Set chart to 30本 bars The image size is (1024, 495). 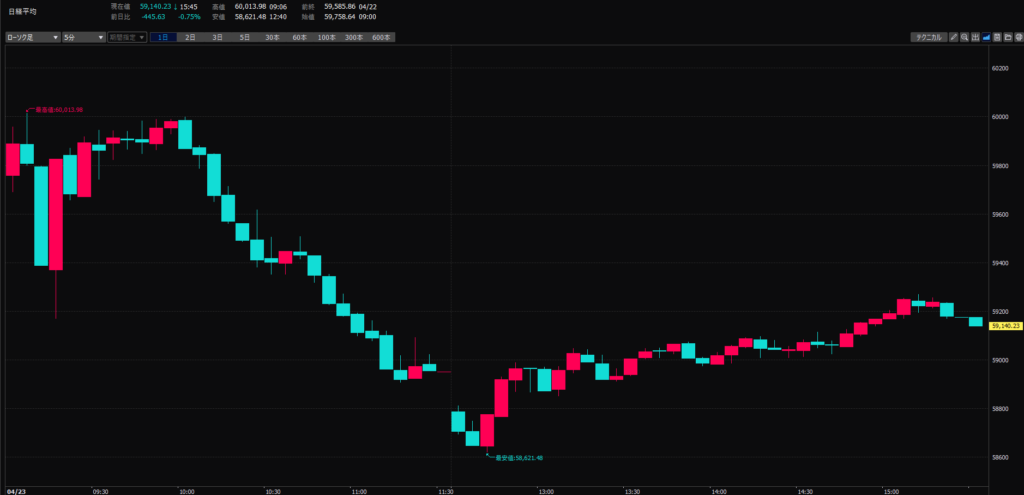point(272,37)
